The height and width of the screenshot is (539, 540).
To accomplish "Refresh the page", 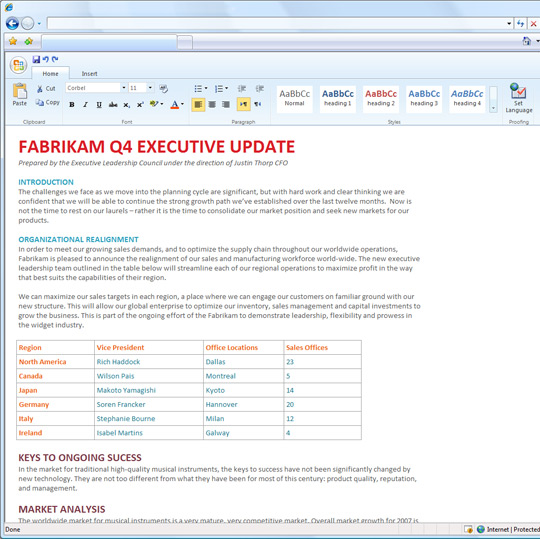I will (x=520, y=23).
